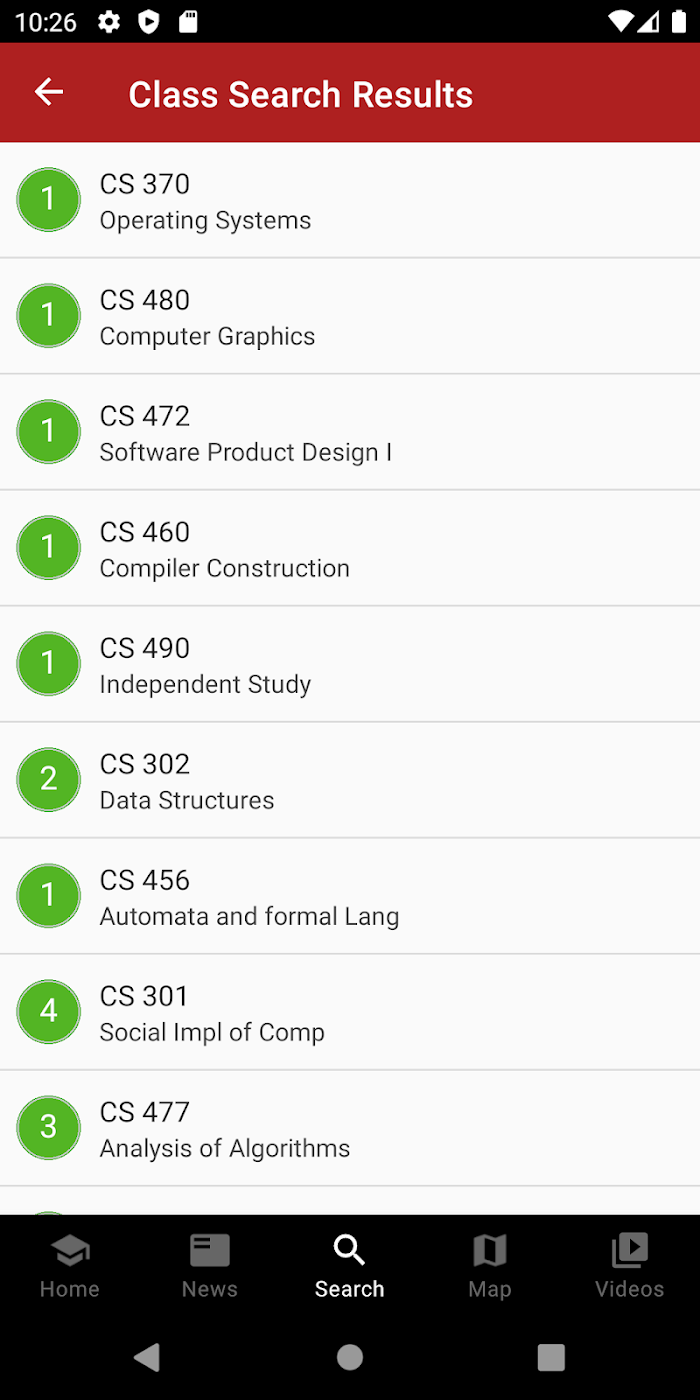Screen dimensions: 700x1400
Task: Tap Android home circle button
Action: [x=350, y=1356]
